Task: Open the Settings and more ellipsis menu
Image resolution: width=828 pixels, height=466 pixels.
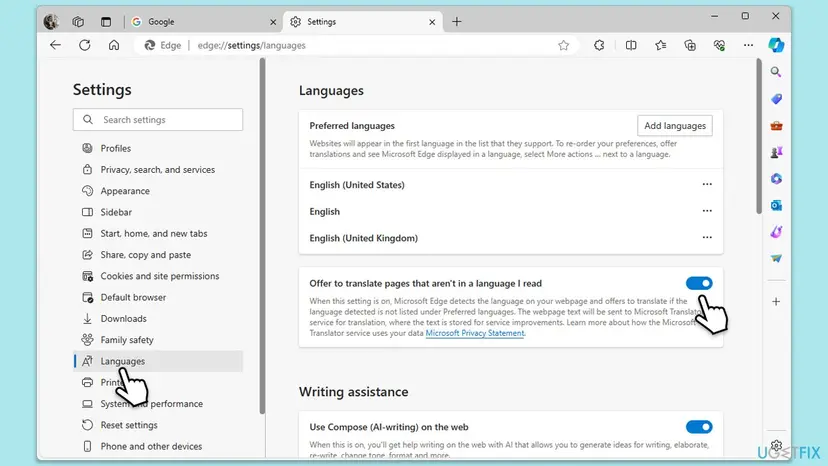Action: point(748,45)
